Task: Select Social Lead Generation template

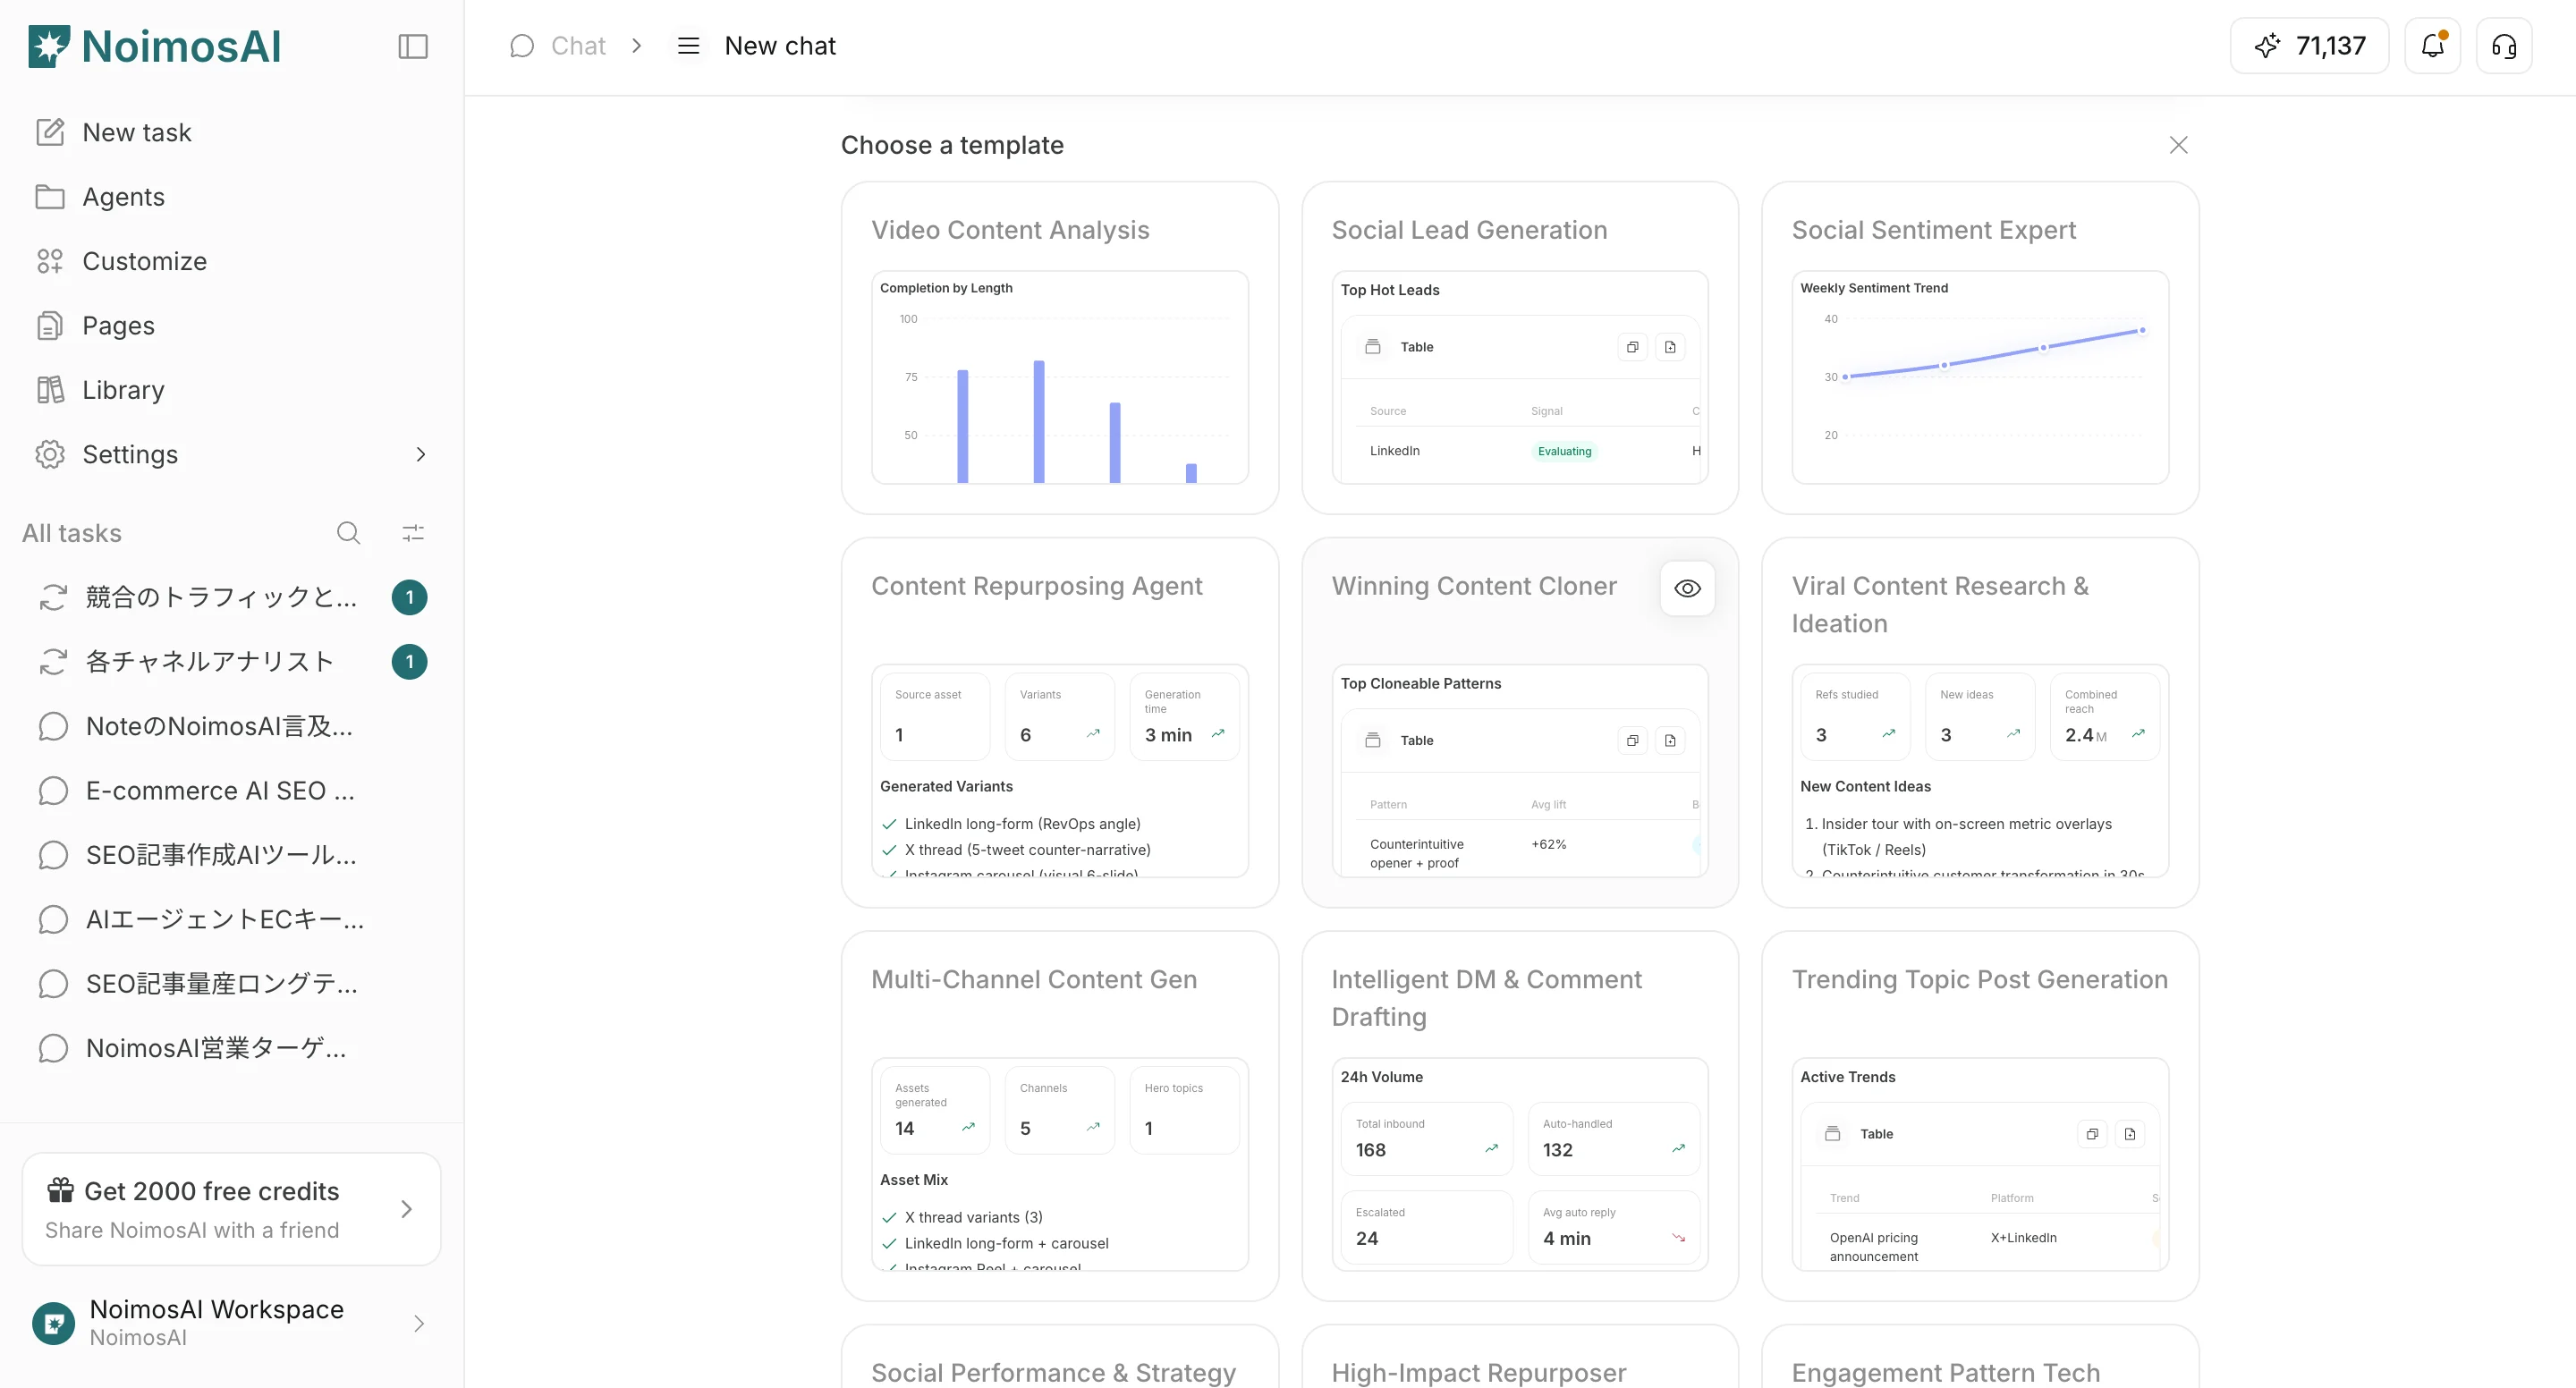Action: [1520, 347]
